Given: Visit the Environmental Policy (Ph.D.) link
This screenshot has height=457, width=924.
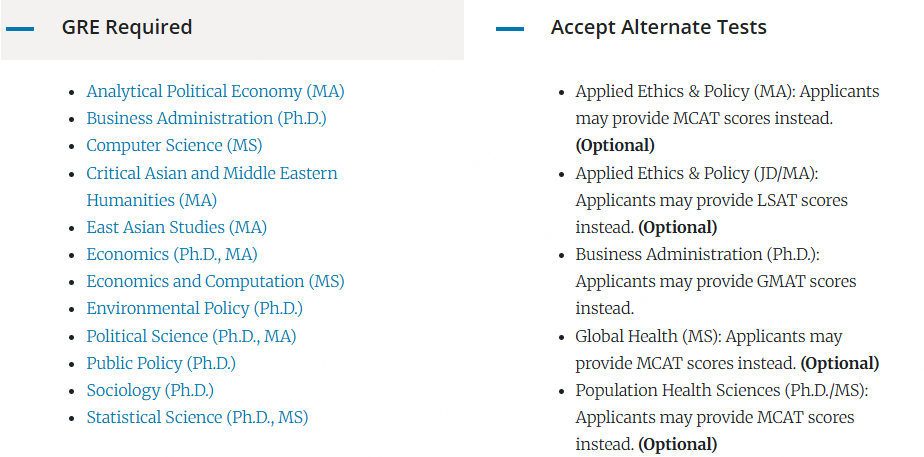Looking at the screenshot, I should pyautogui.click(x=194, y=309).
